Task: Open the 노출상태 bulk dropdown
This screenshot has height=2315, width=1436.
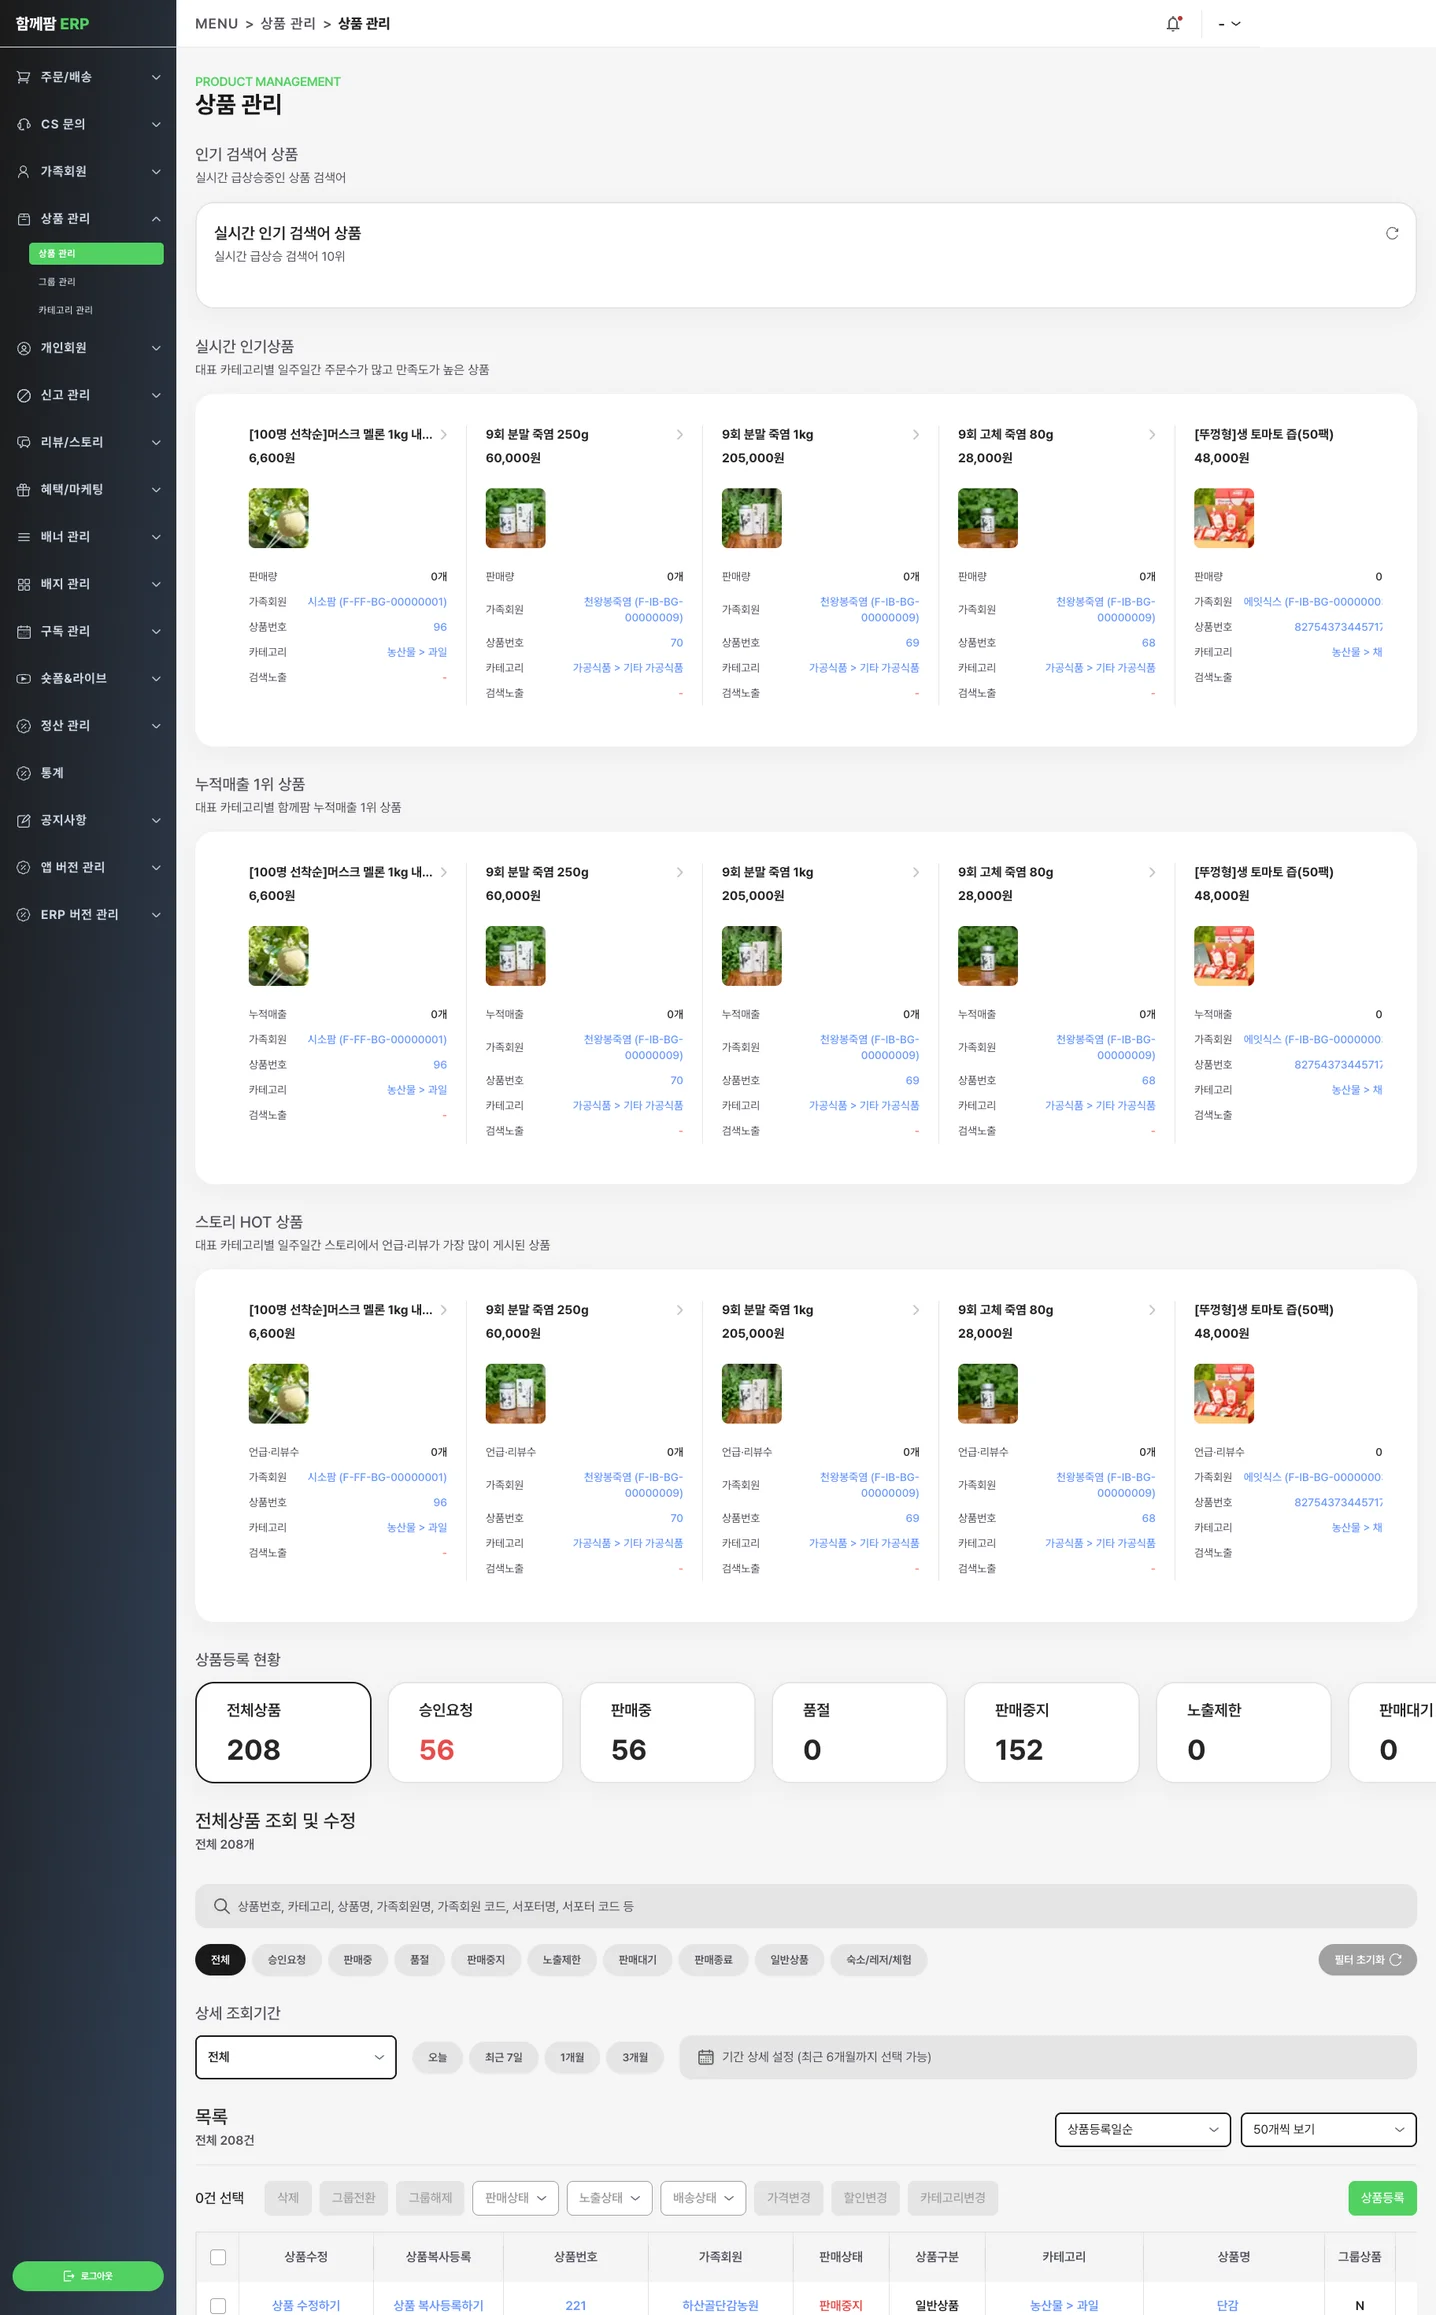Action: click(609, 2197)
